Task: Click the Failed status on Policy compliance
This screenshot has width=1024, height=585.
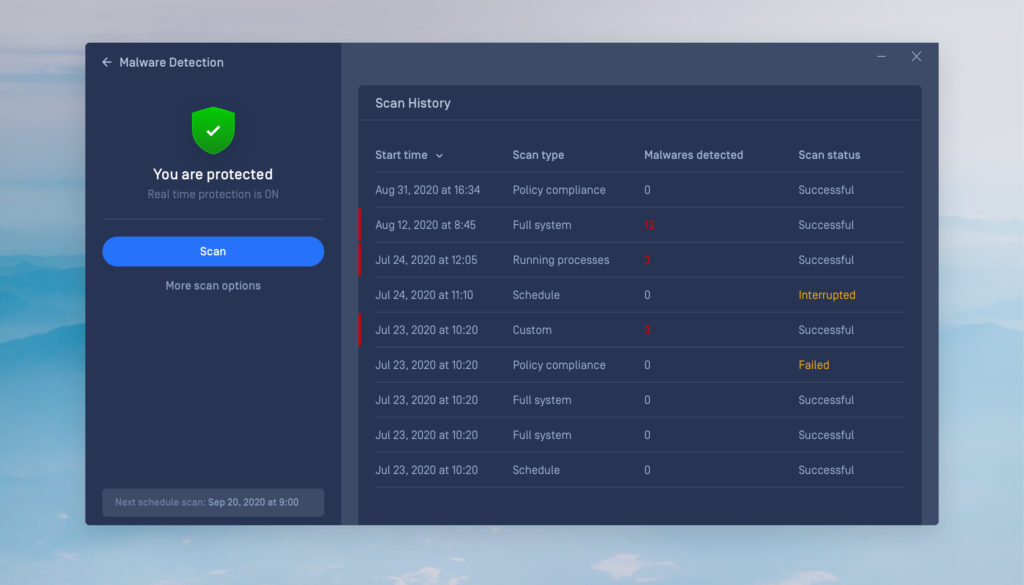Action: click(813, 365)
